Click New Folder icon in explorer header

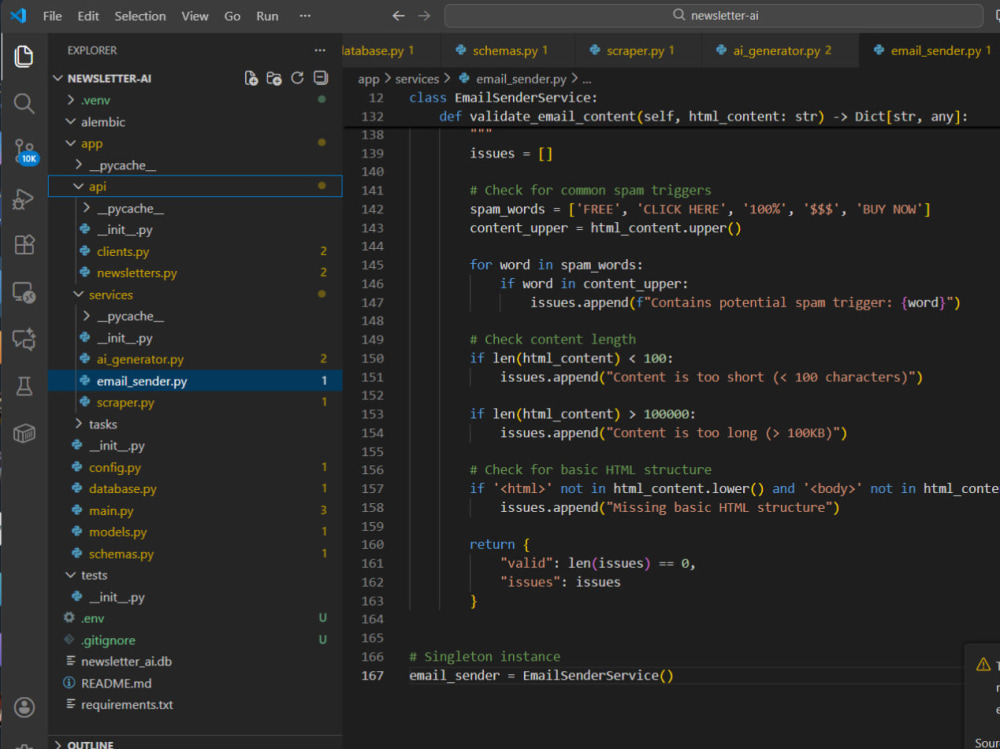274,79
